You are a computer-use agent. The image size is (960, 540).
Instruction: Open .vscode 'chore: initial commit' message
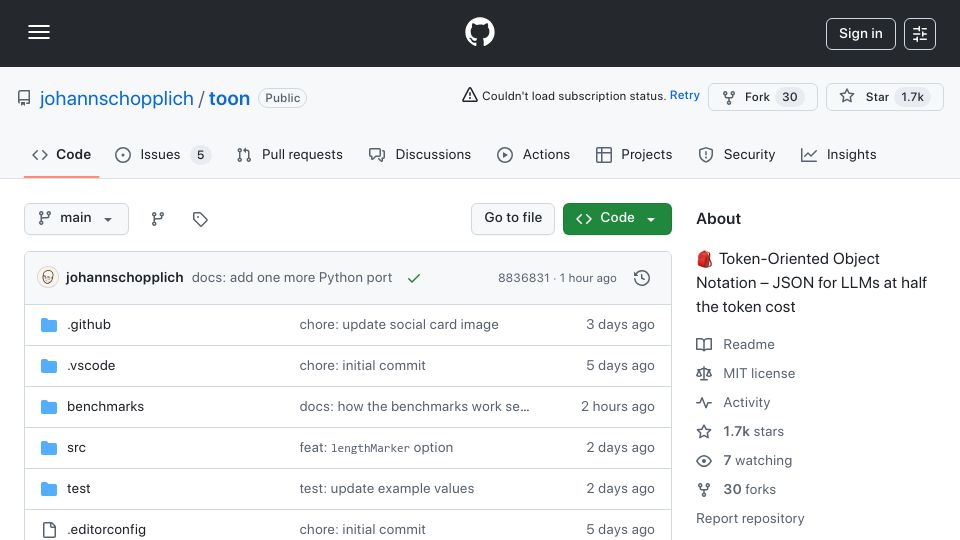[362, 366]
